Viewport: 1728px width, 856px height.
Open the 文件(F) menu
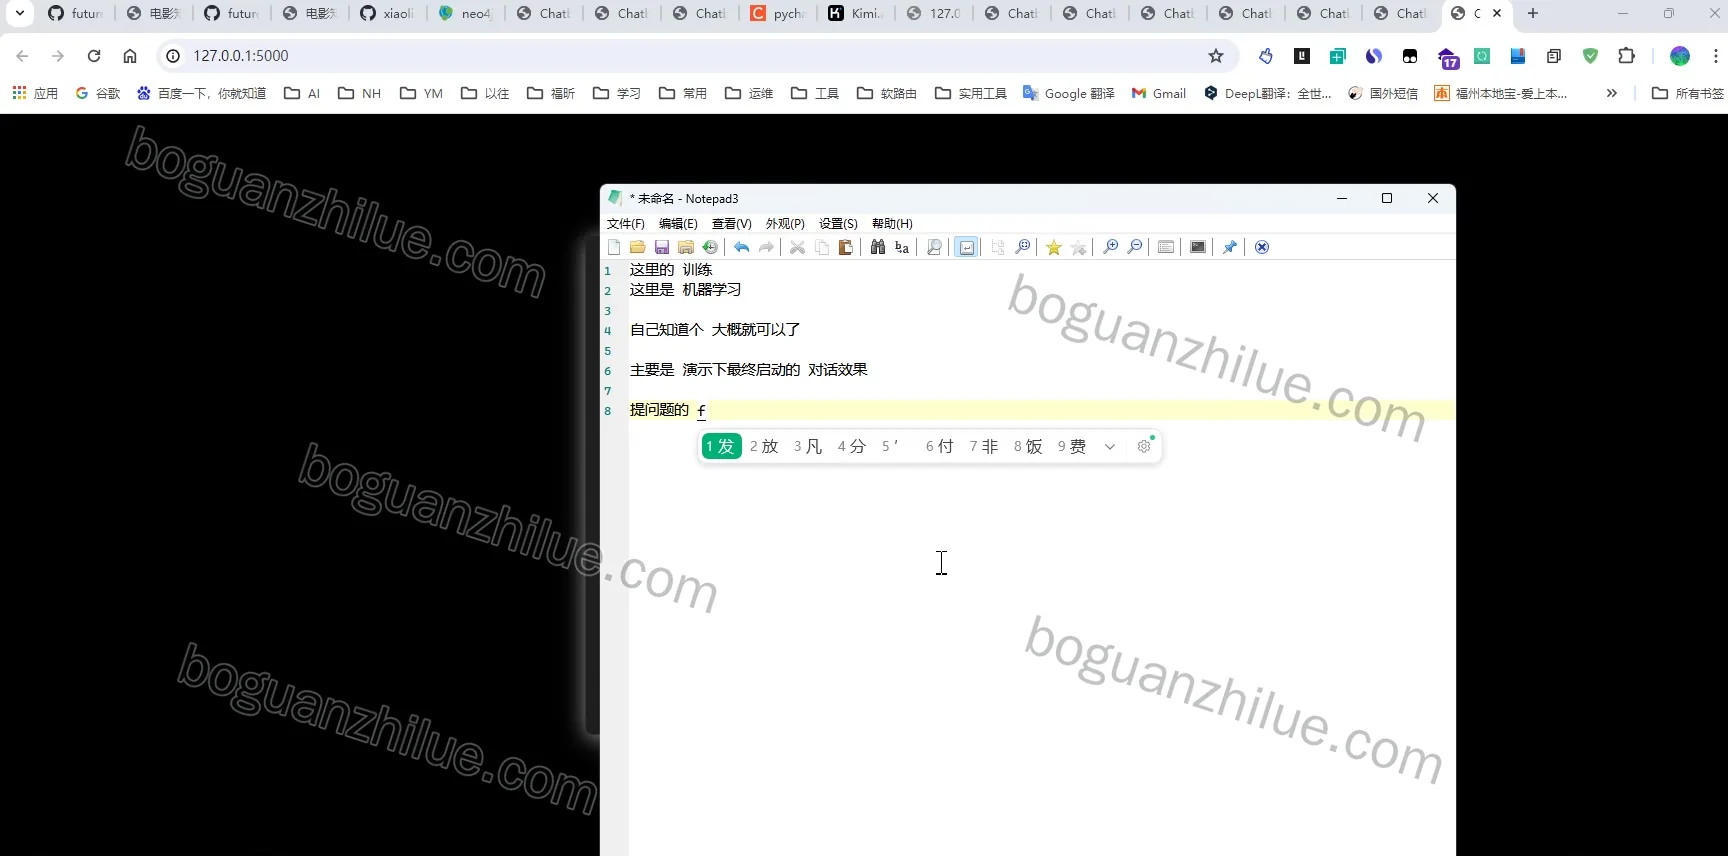626,224
